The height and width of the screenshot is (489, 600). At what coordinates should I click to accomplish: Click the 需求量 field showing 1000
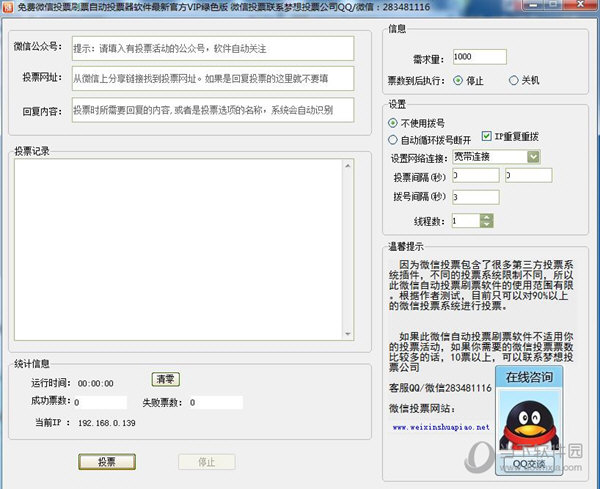point(479,57)
